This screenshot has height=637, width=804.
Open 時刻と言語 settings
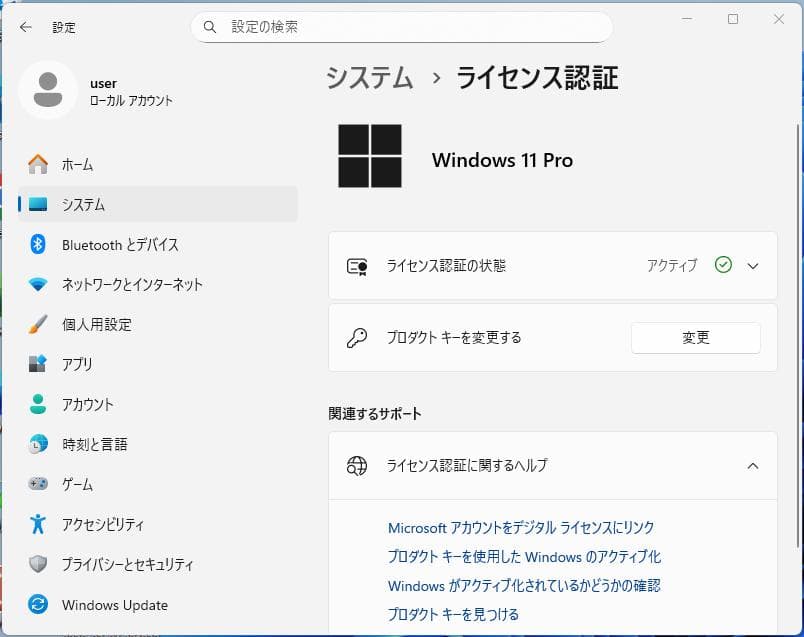coord(37,444)
